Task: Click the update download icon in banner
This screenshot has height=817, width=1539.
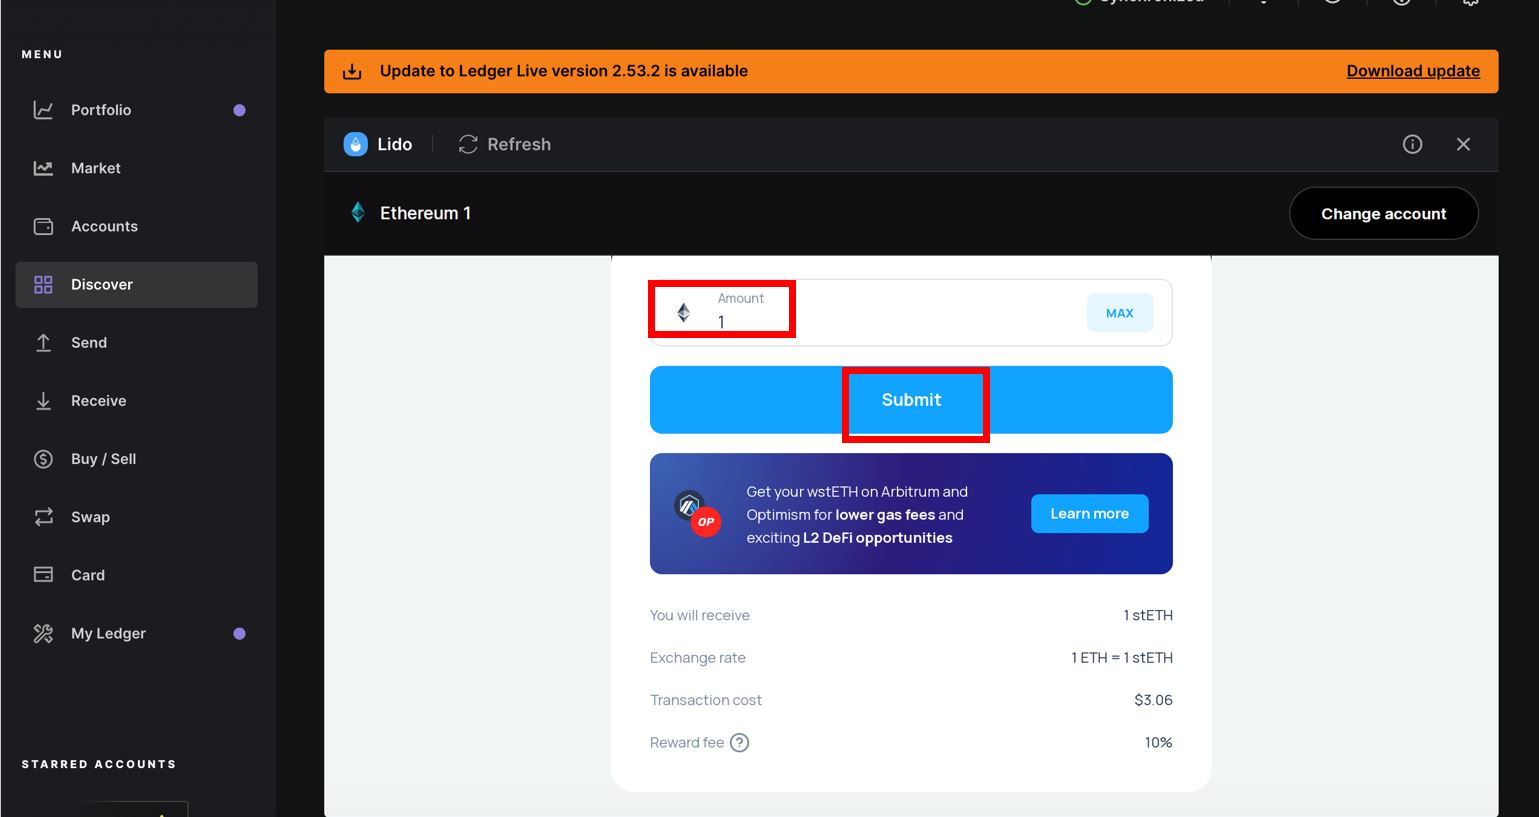Action: pyautogui.click(x=352, y=71)
